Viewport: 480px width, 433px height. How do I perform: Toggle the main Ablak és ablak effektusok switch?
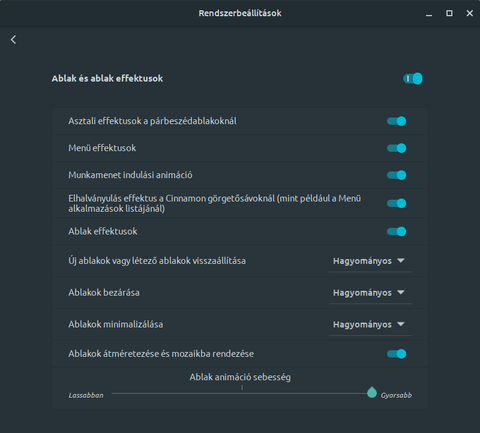click(413, 79)
